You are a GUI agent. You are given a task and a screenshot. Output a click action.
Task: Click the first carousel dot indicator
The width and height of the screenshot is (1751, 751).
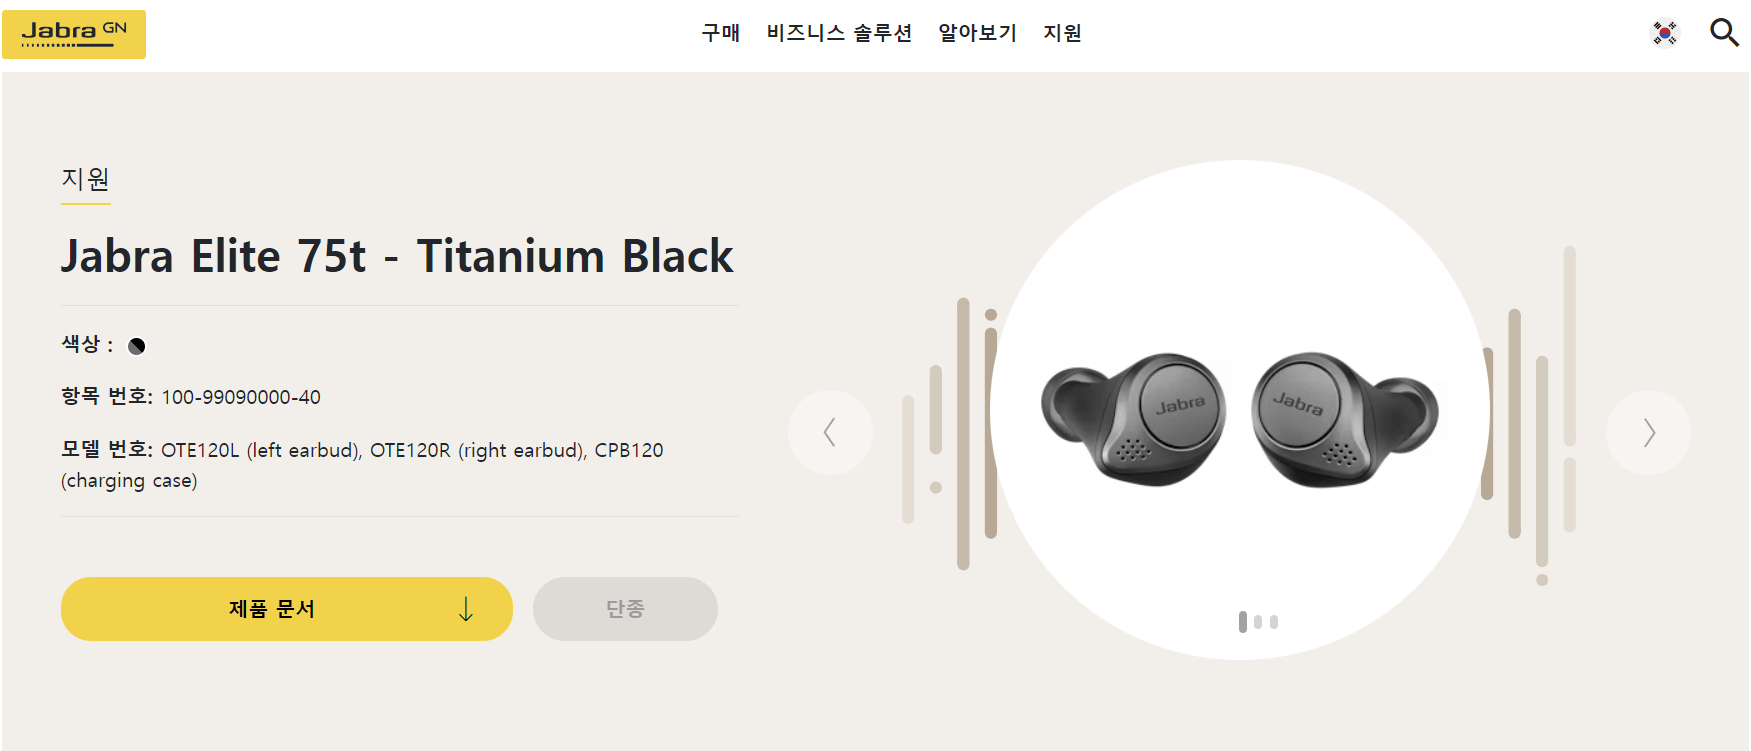(1243, 621)
